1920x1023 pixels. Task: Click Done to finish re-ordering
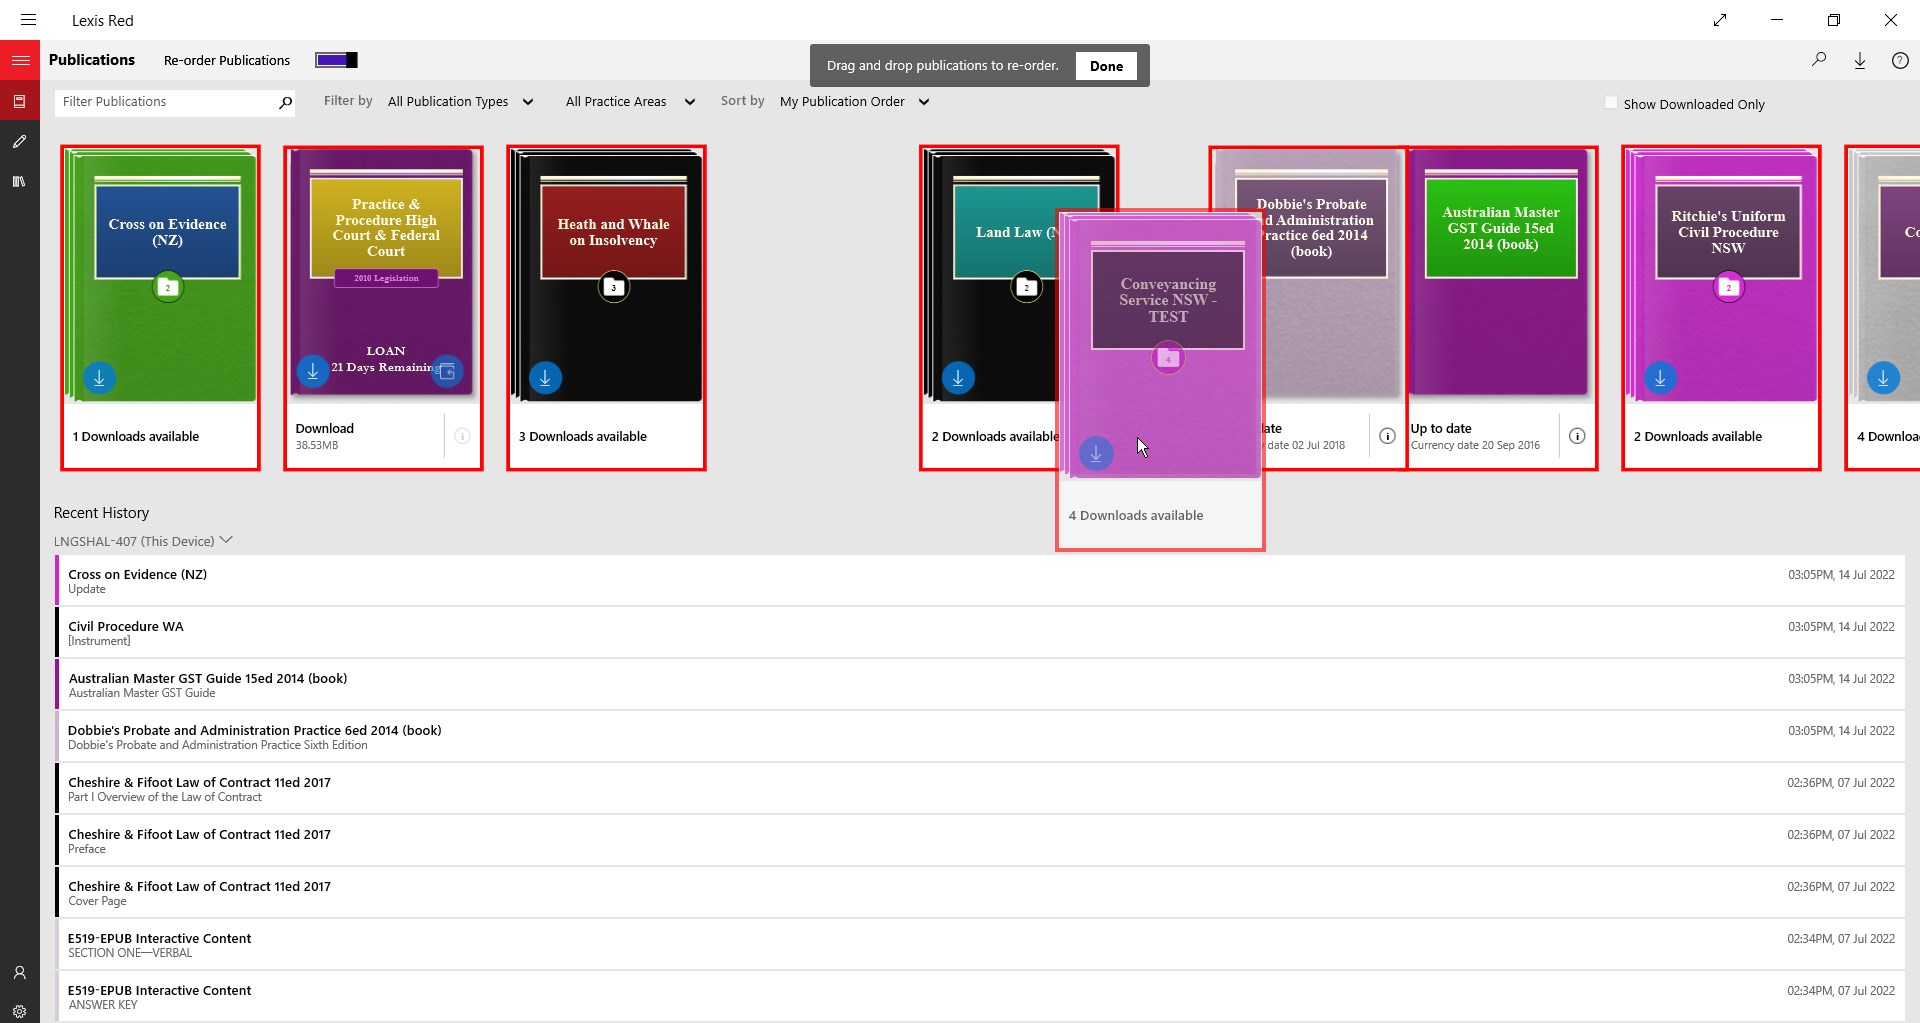coord(1107,65)
